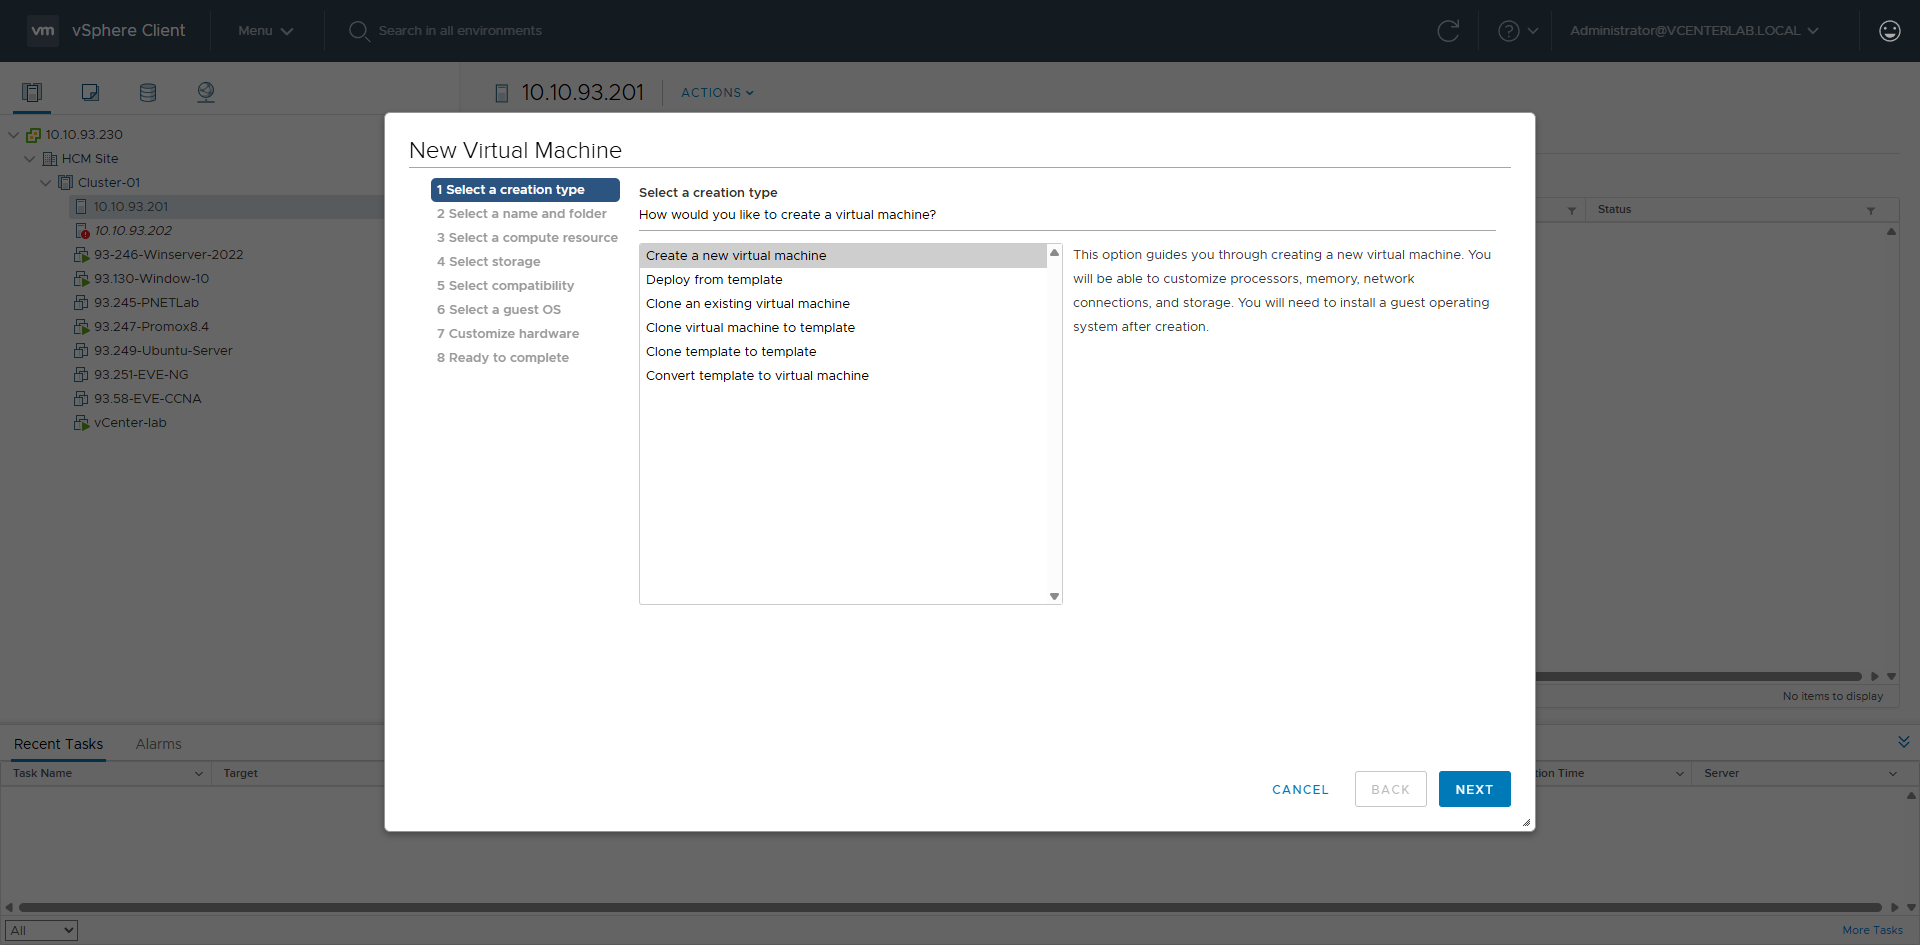This screenshot has width=1920, height=945.
Task: Open the Administrator user dropdown
Action: [1693, 31]
